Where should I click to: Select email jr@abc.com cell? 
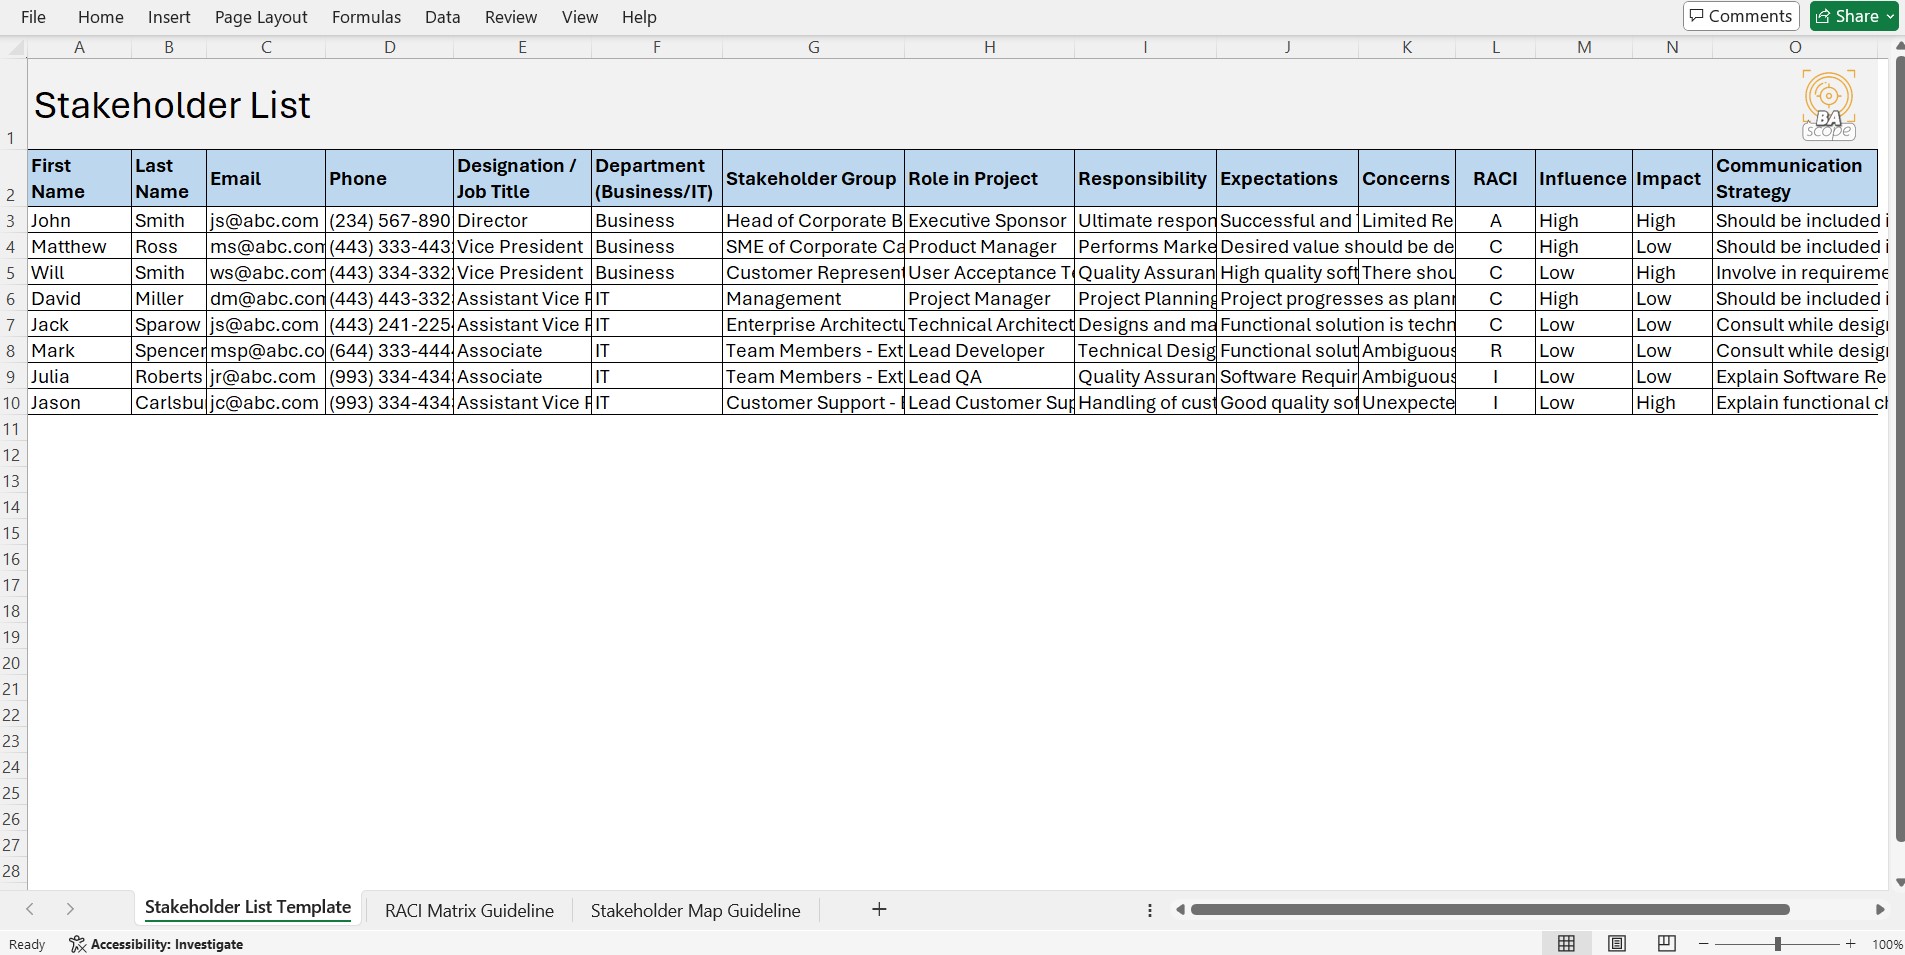(x=265, y=376)
